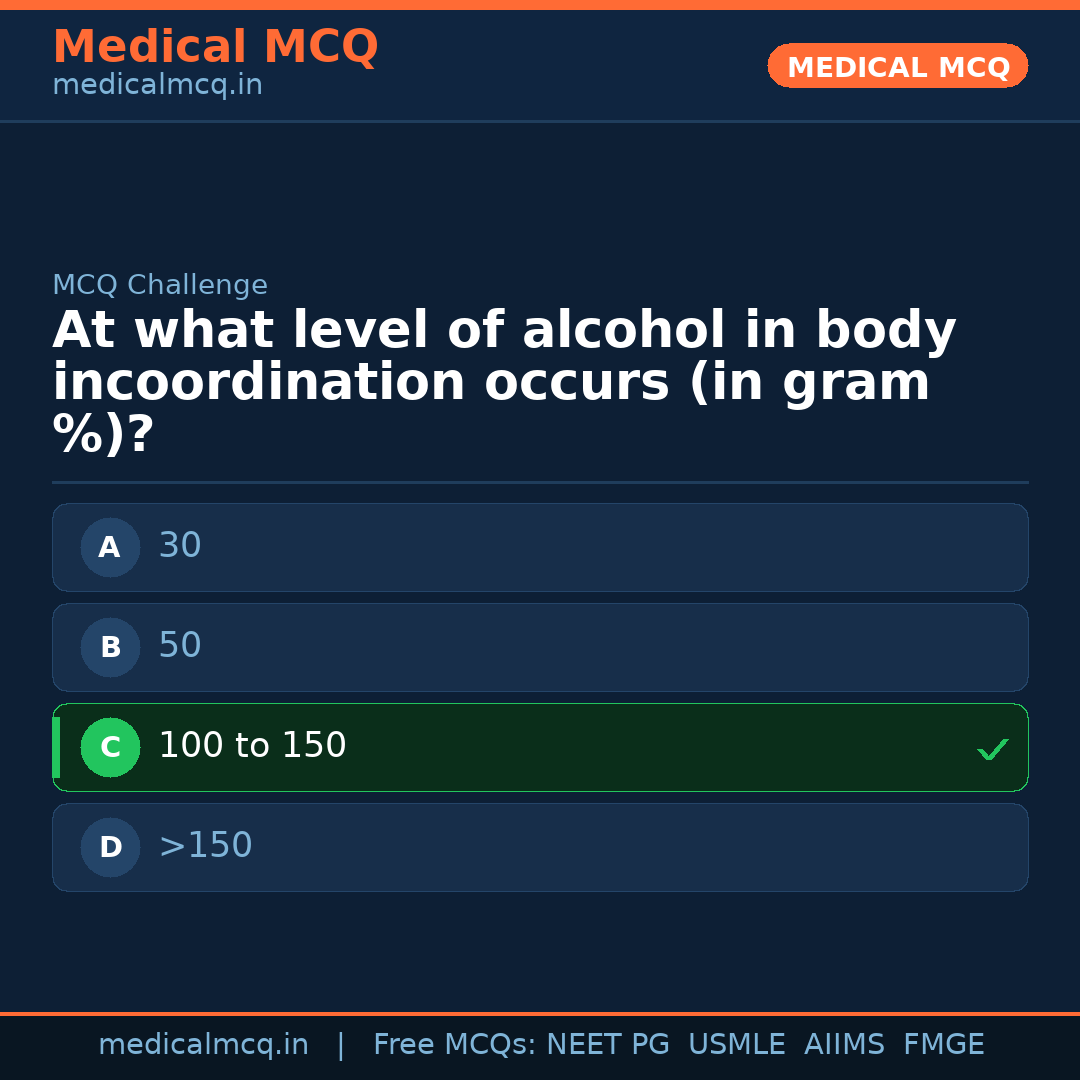Pick the 100 to 150 answer
The image size is (1080, 1080).
pos(540,747)
